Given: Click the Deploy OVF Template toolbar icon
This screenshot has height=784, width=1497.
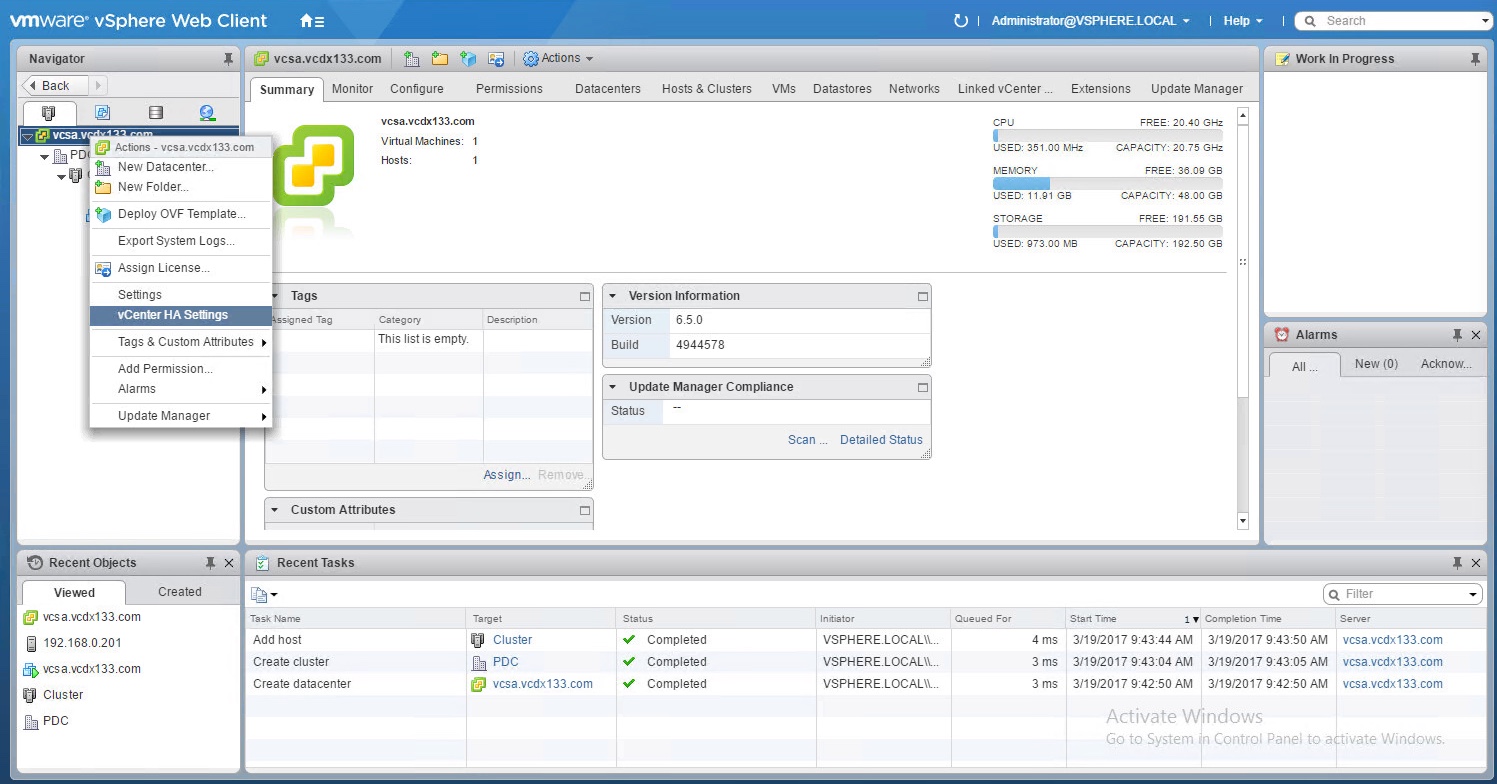Looking at the screenshot, I should [467, 59].
